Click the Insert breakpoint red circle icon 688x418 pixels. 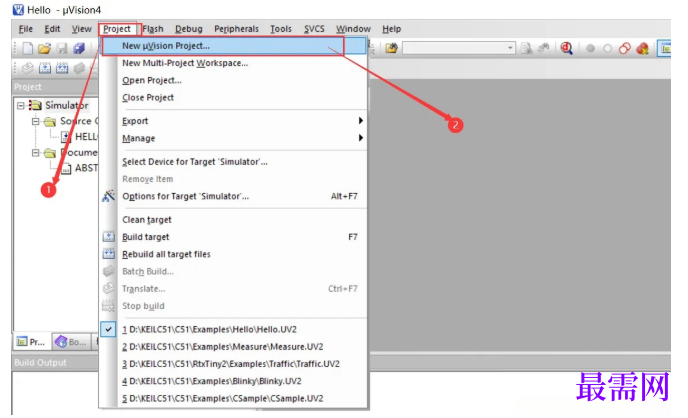click(591, 48)
